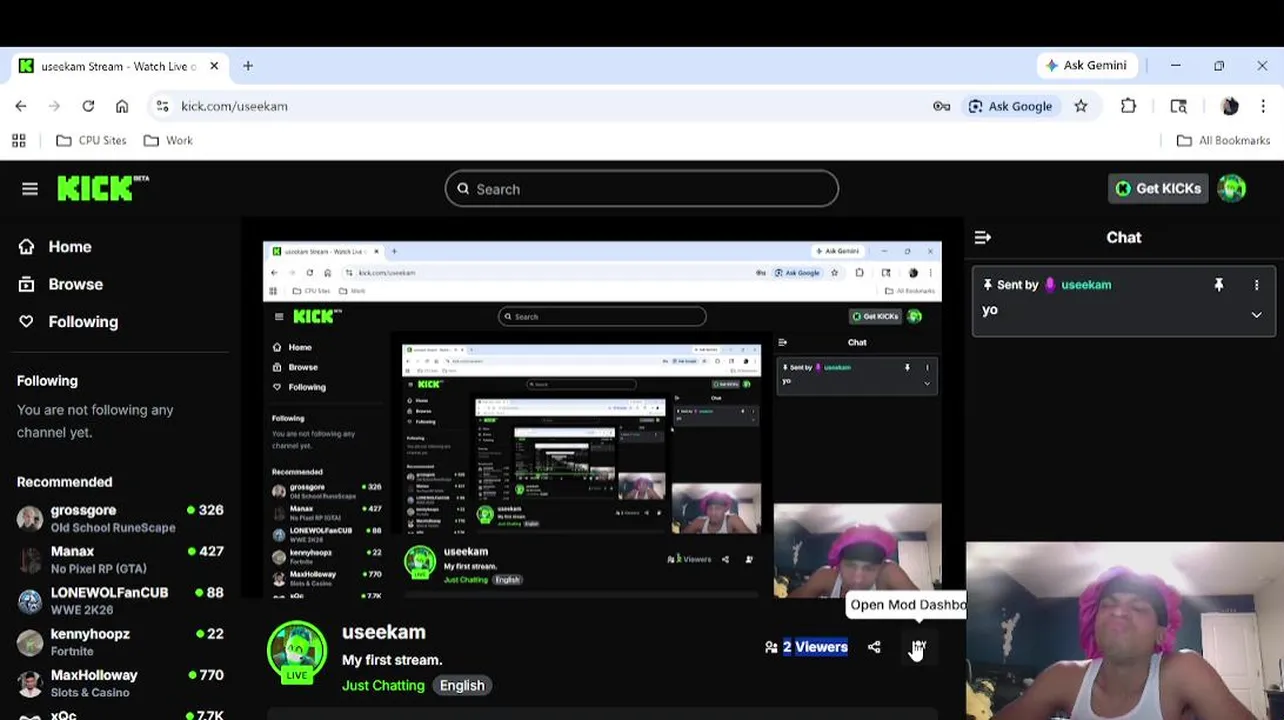Open Chrome profile avatar
This screenshot has width=1284, height=720.
pyautogui.click(x=1230, y=106)
